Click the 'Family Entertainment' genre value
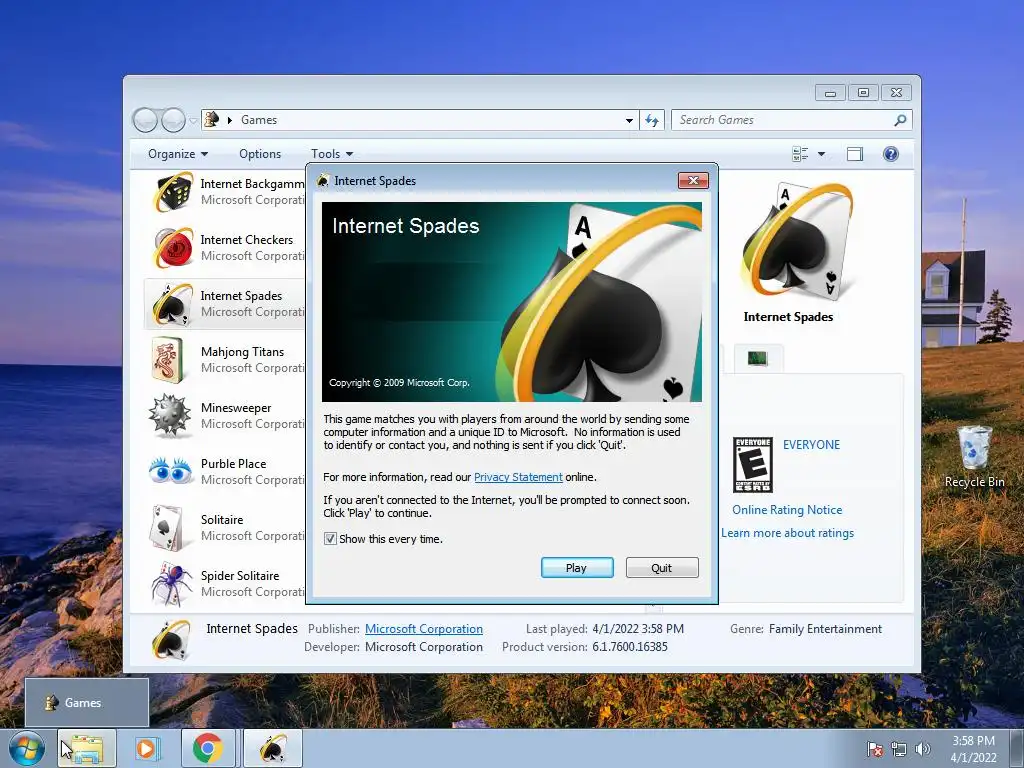This screenshot has height=768, width=1024. [825, 629]
